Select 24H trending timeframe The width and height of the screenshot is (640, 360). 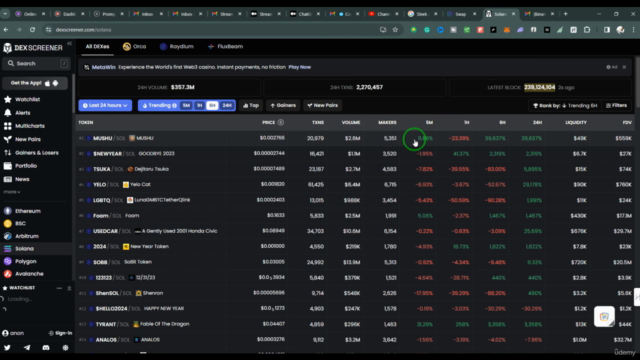point(227,105)
